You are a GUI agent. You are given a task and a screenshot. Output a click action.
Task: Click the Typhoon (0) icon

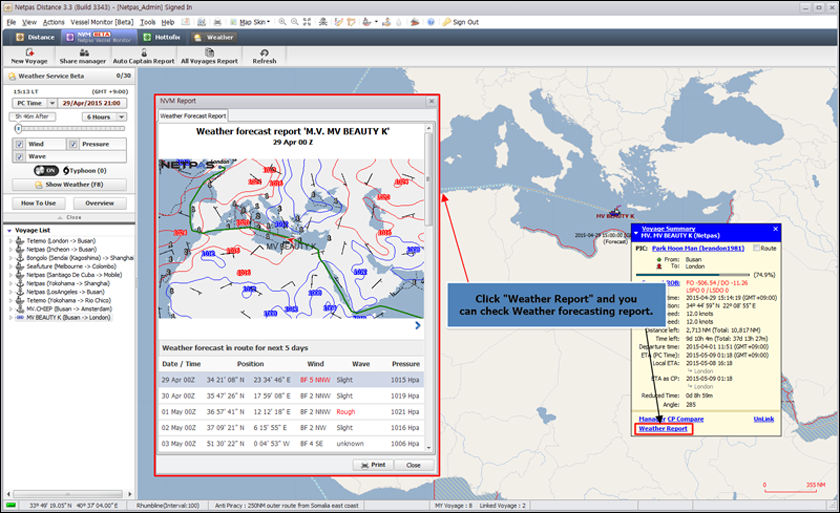tap(66, 170)
